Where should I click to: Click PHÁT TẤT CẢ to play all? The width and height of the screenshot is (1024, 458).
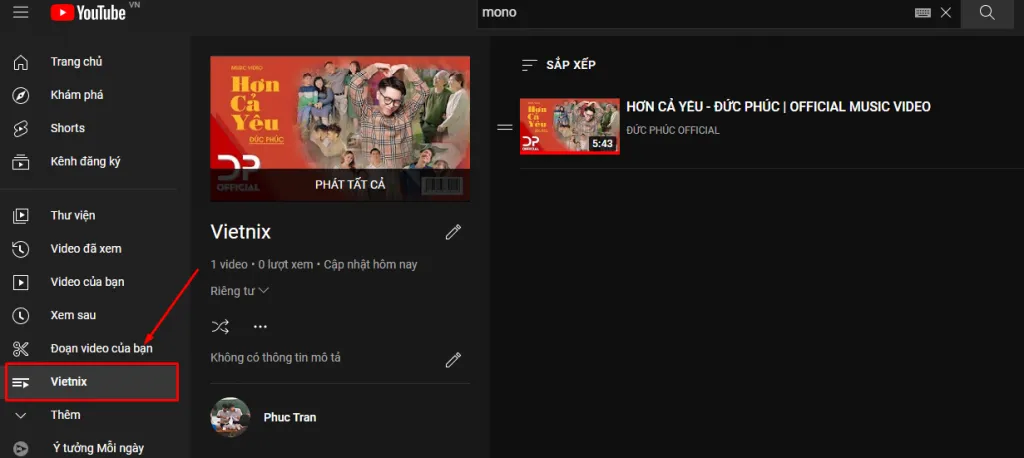coord(350,185)
